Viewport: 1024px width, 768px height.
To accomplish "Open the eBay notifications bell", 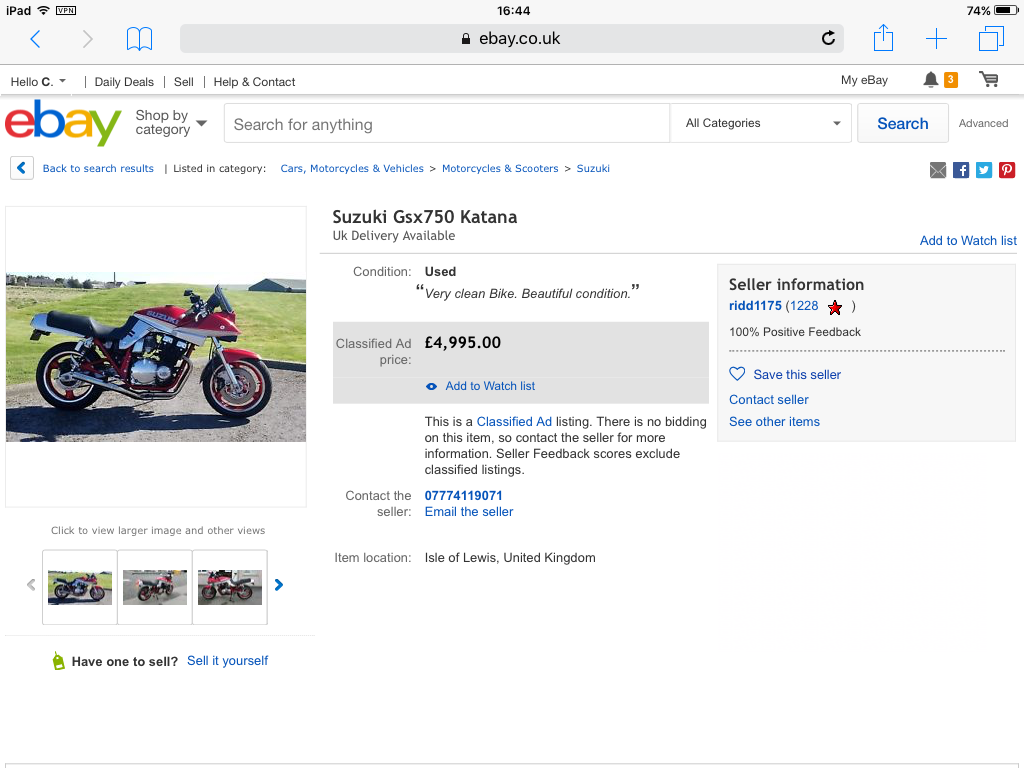I will click(x=931, y=80).
